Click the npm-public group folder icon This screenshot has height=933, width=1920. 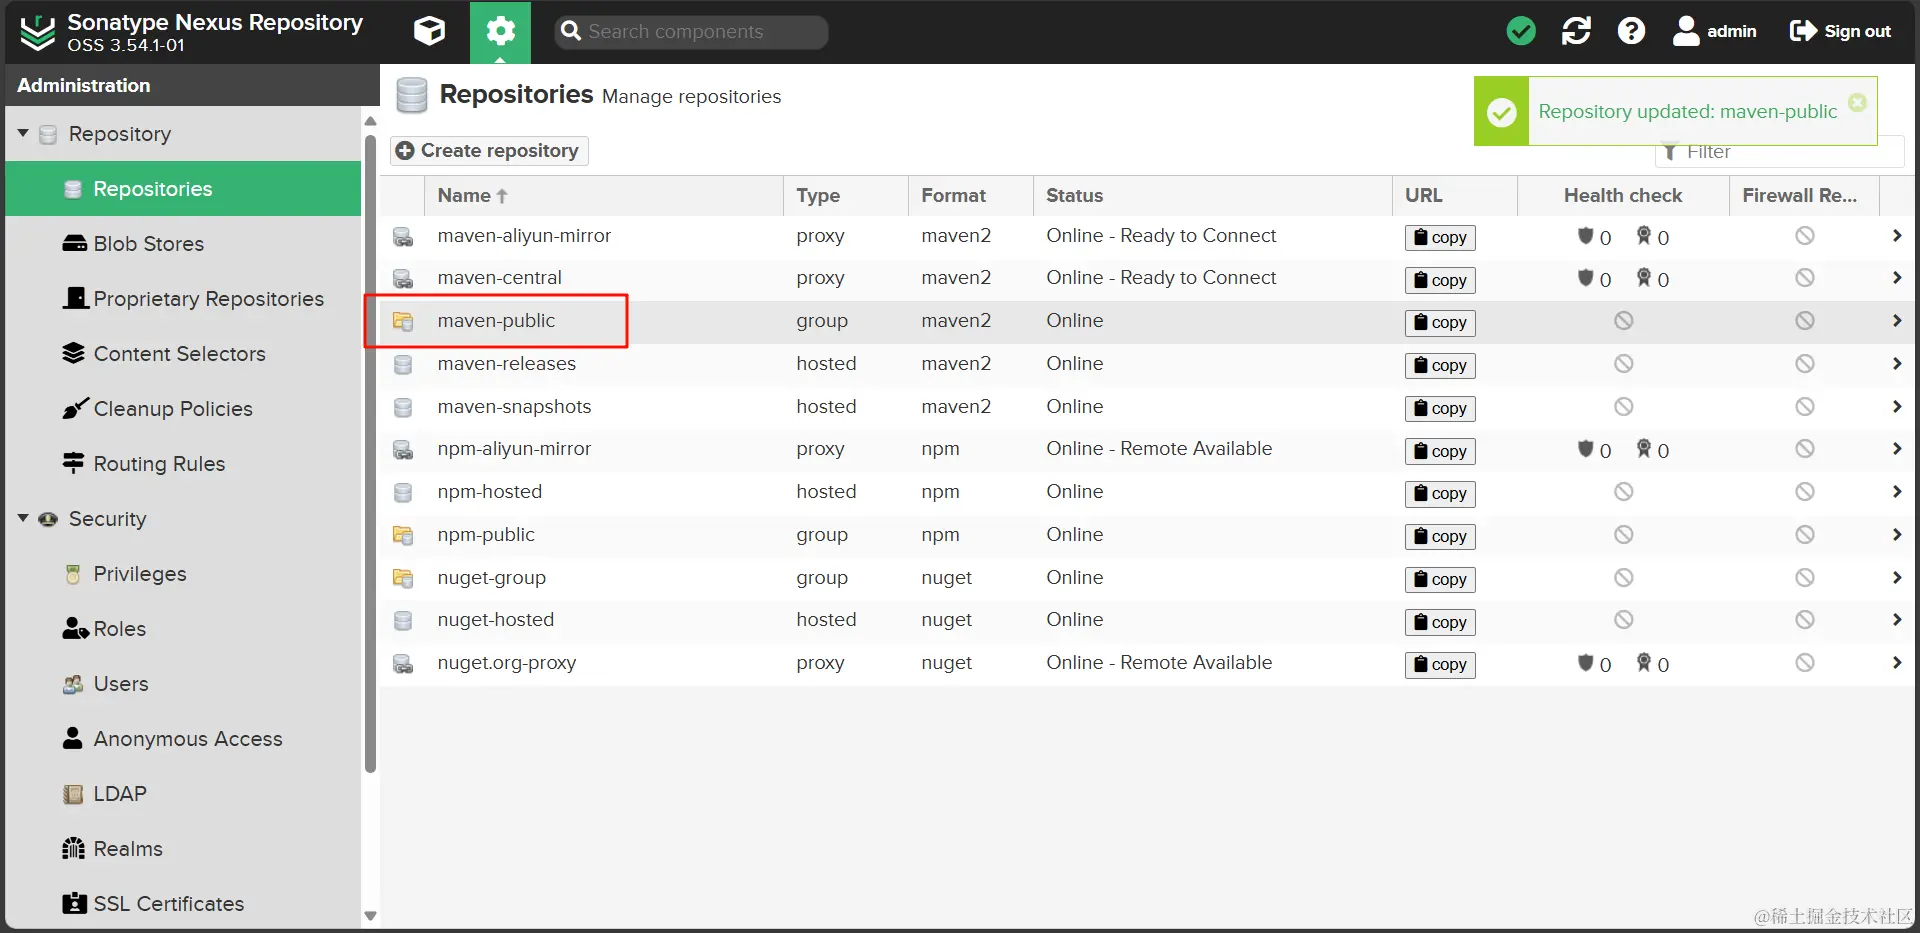(403, 535)
